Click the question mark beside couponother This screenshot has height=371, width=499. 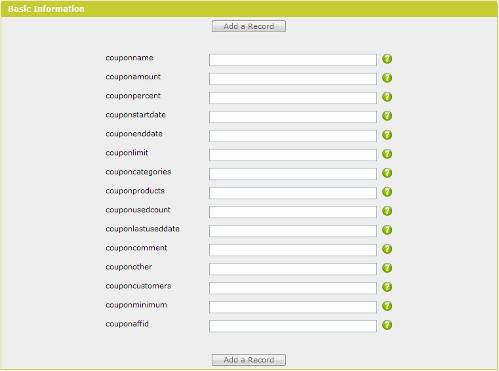[387, 268]
